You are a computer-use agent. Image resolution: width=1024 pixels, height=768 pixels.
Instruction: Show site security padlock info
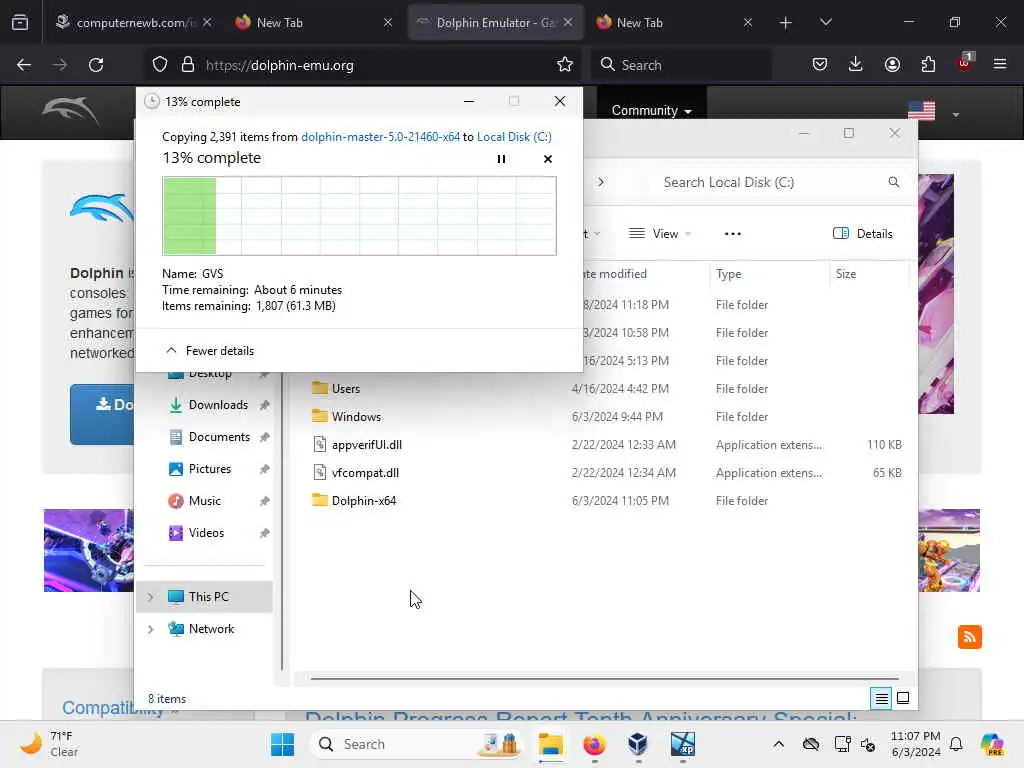point(188,65)
